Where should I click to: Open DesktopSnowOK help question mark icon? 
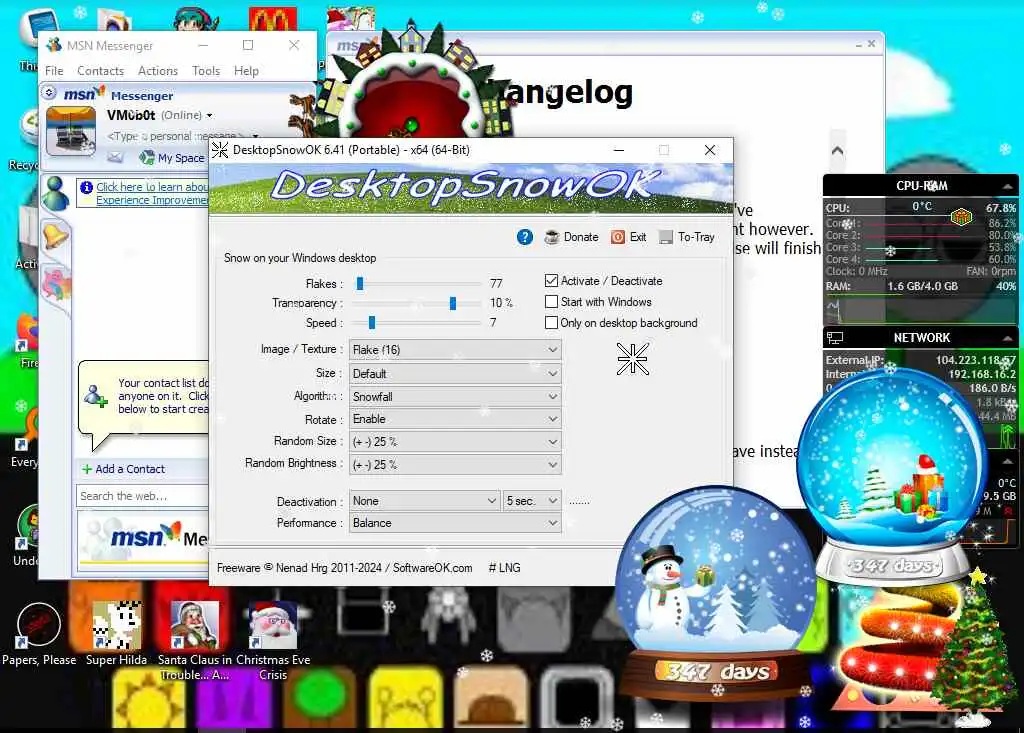click(x=524, y=237)
